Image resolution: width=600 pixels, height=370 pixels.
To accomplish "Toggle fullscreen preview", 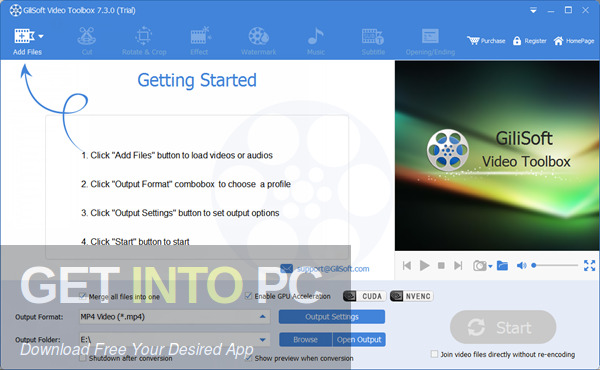I will coord(589,265).
